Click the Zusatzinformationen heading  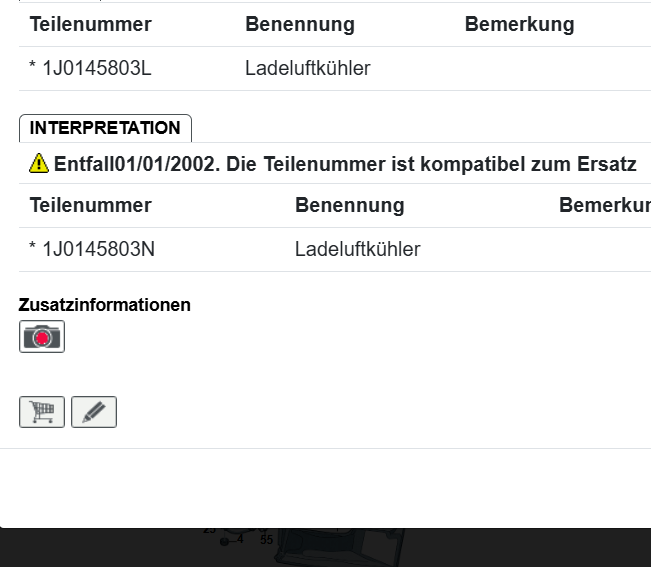[x=104, y=305]
